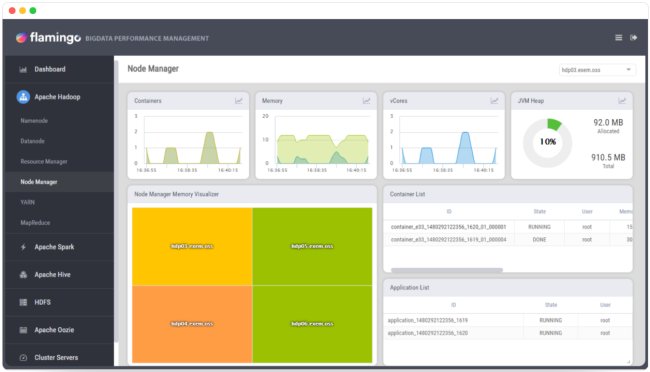
Task: Select Apache Hadoop in the sidebar
Action: click(58, 97)
